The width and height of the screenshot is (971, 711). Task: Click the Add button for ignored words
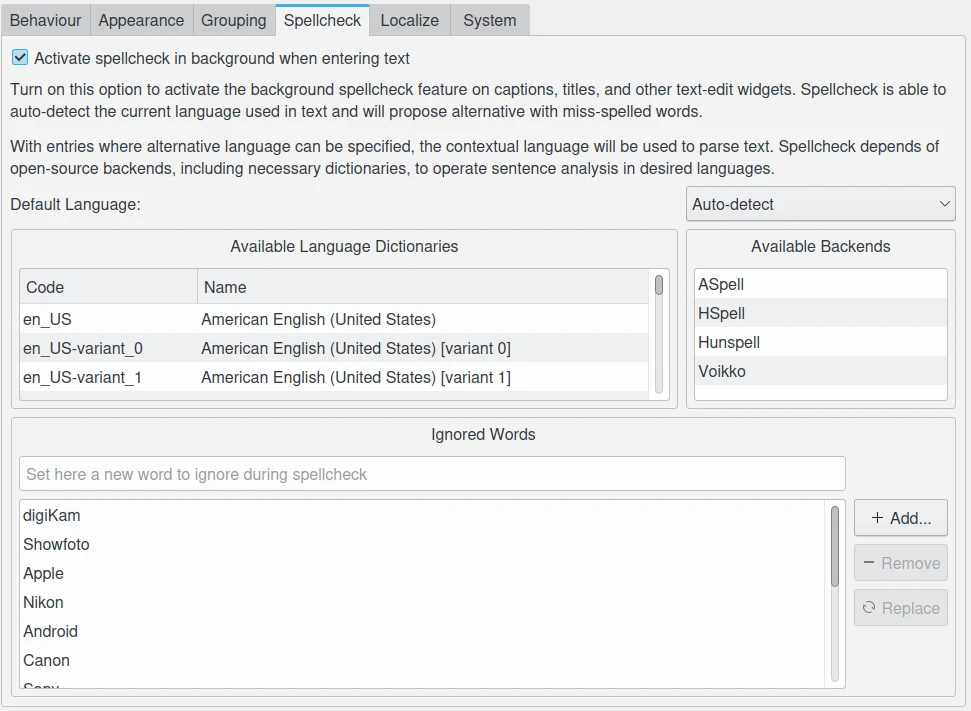900,518
